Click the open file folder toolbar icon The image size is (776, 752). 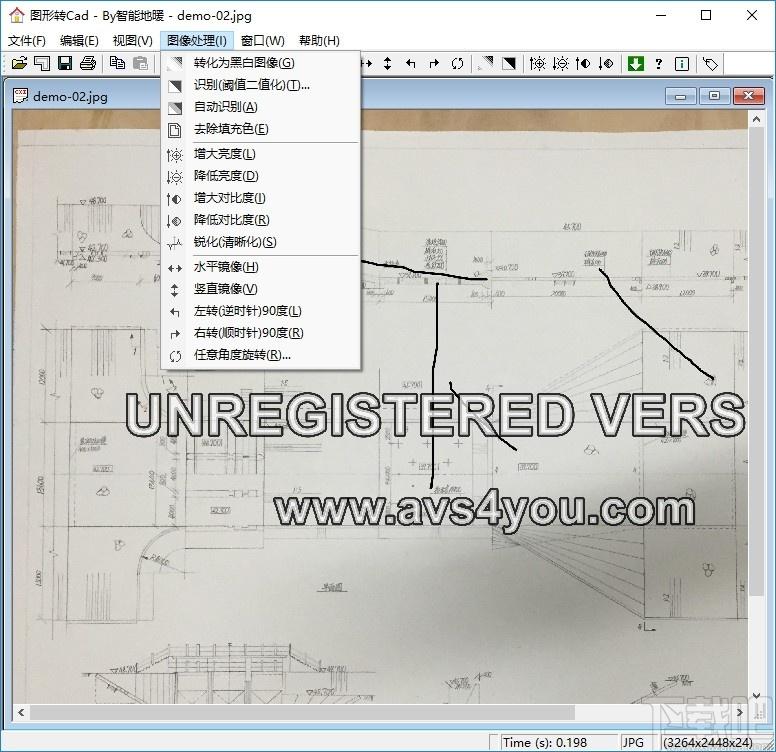(x=19, y=63)
